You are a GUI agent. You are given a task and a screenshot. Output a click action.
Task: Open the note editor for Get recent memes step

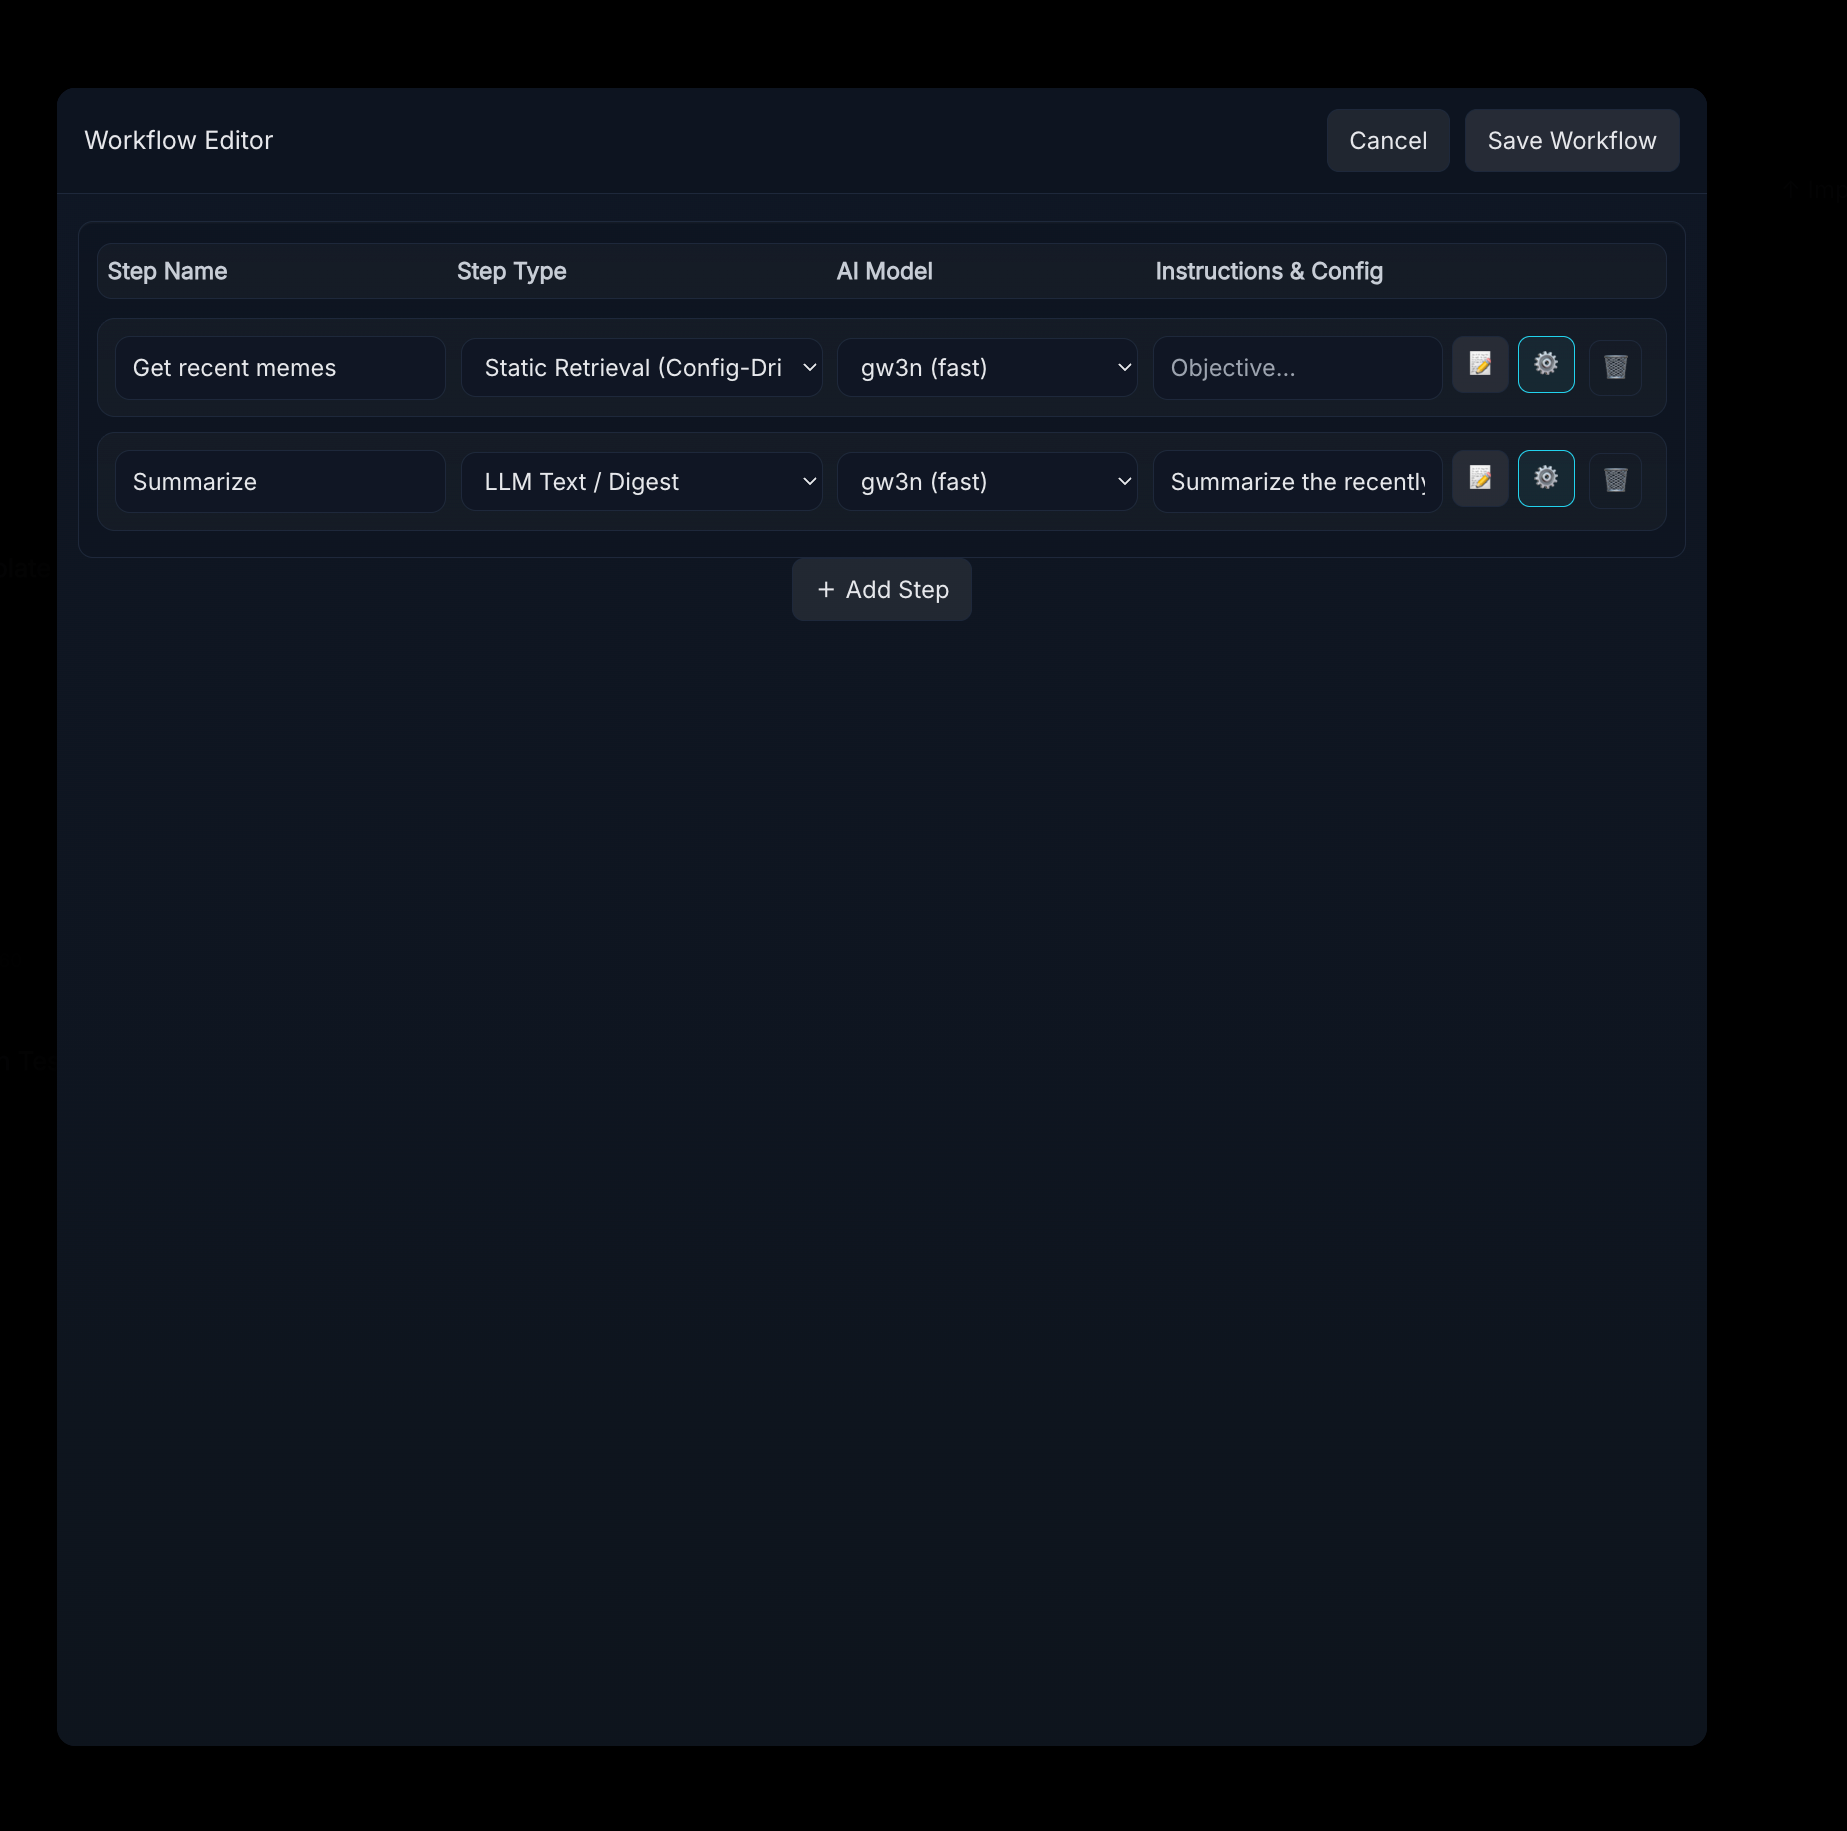pos(1480,365)
